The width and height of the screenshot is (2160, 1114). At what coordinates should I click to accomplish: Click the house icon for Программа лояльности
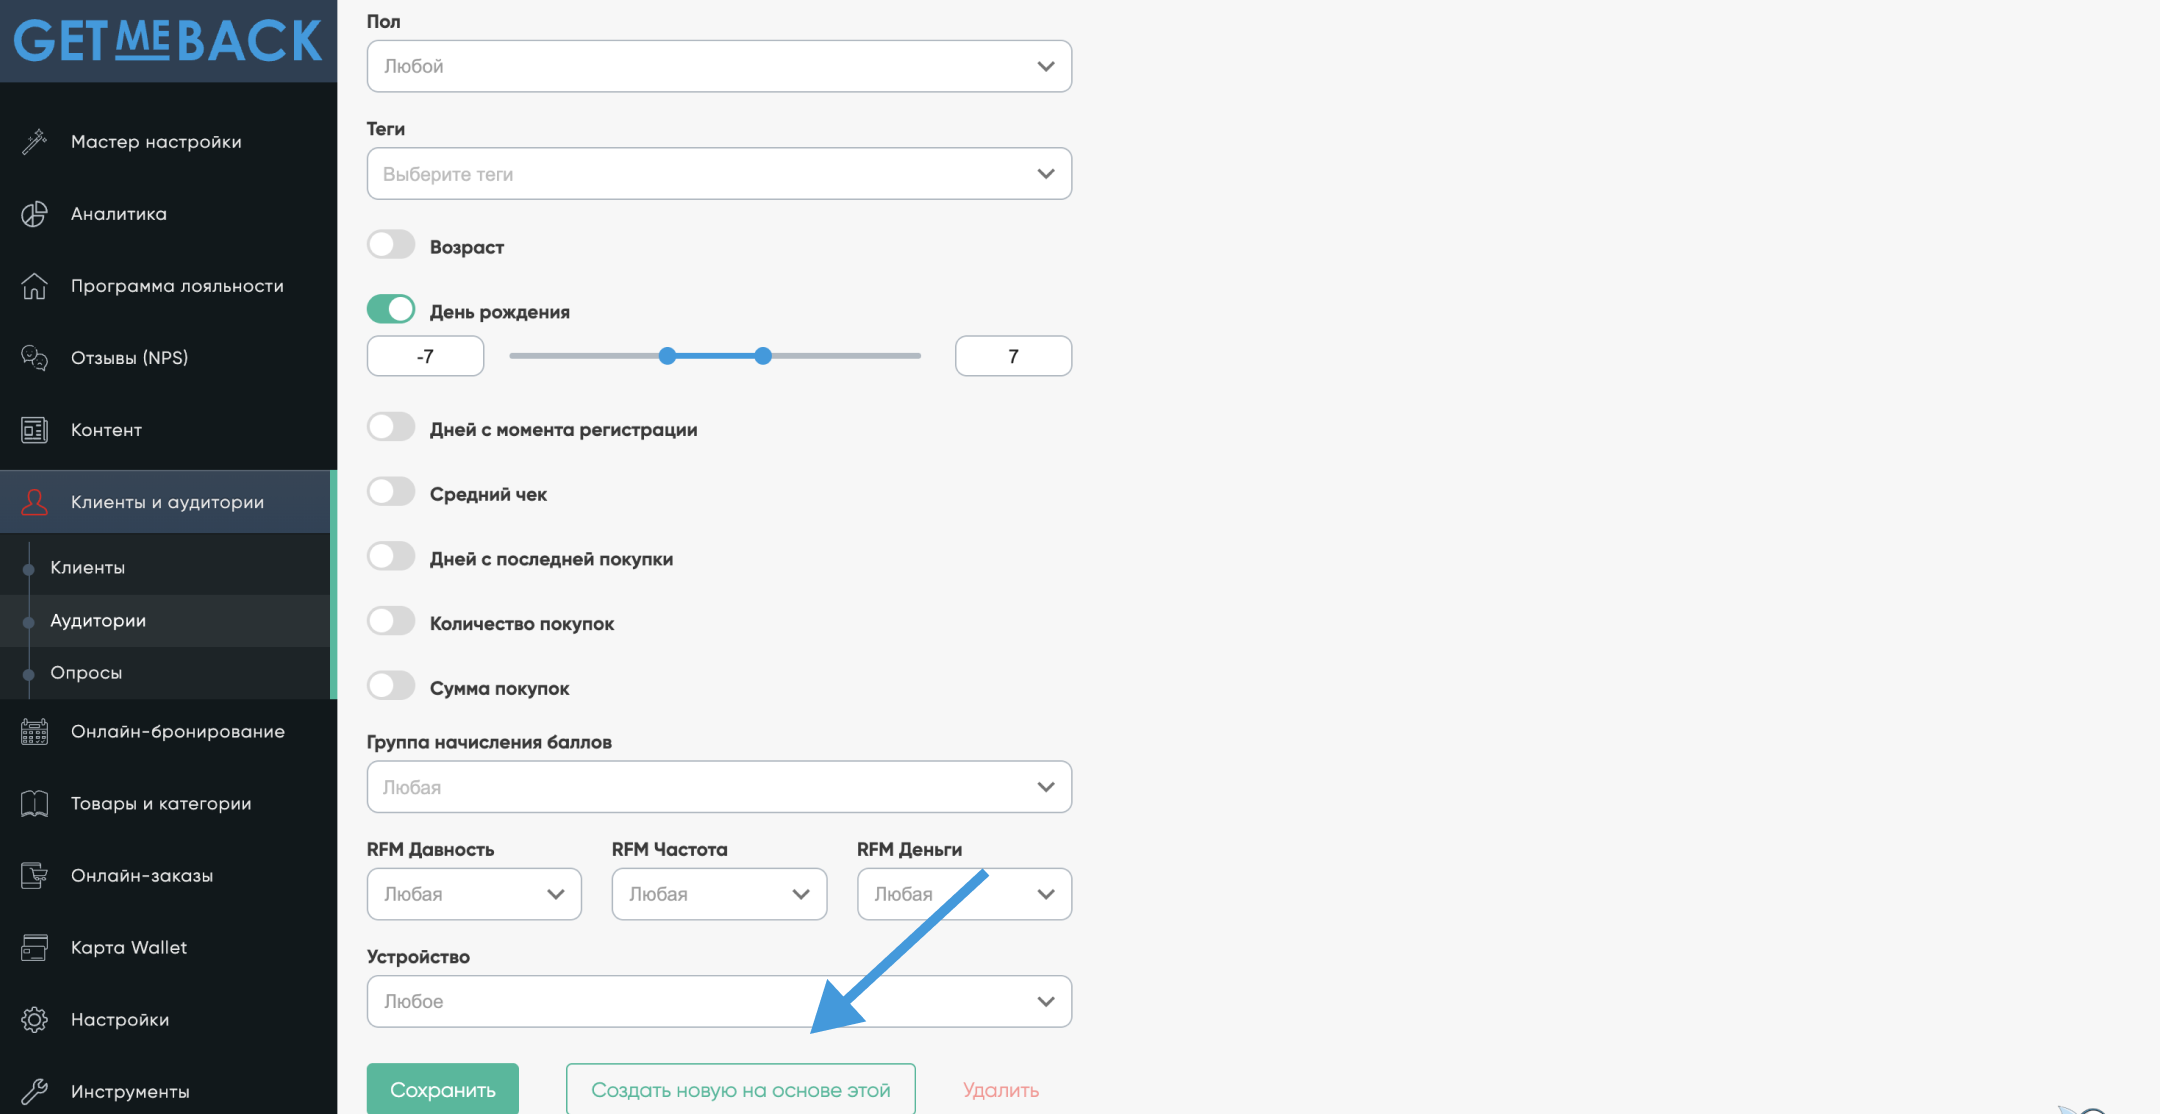(34, 286)
